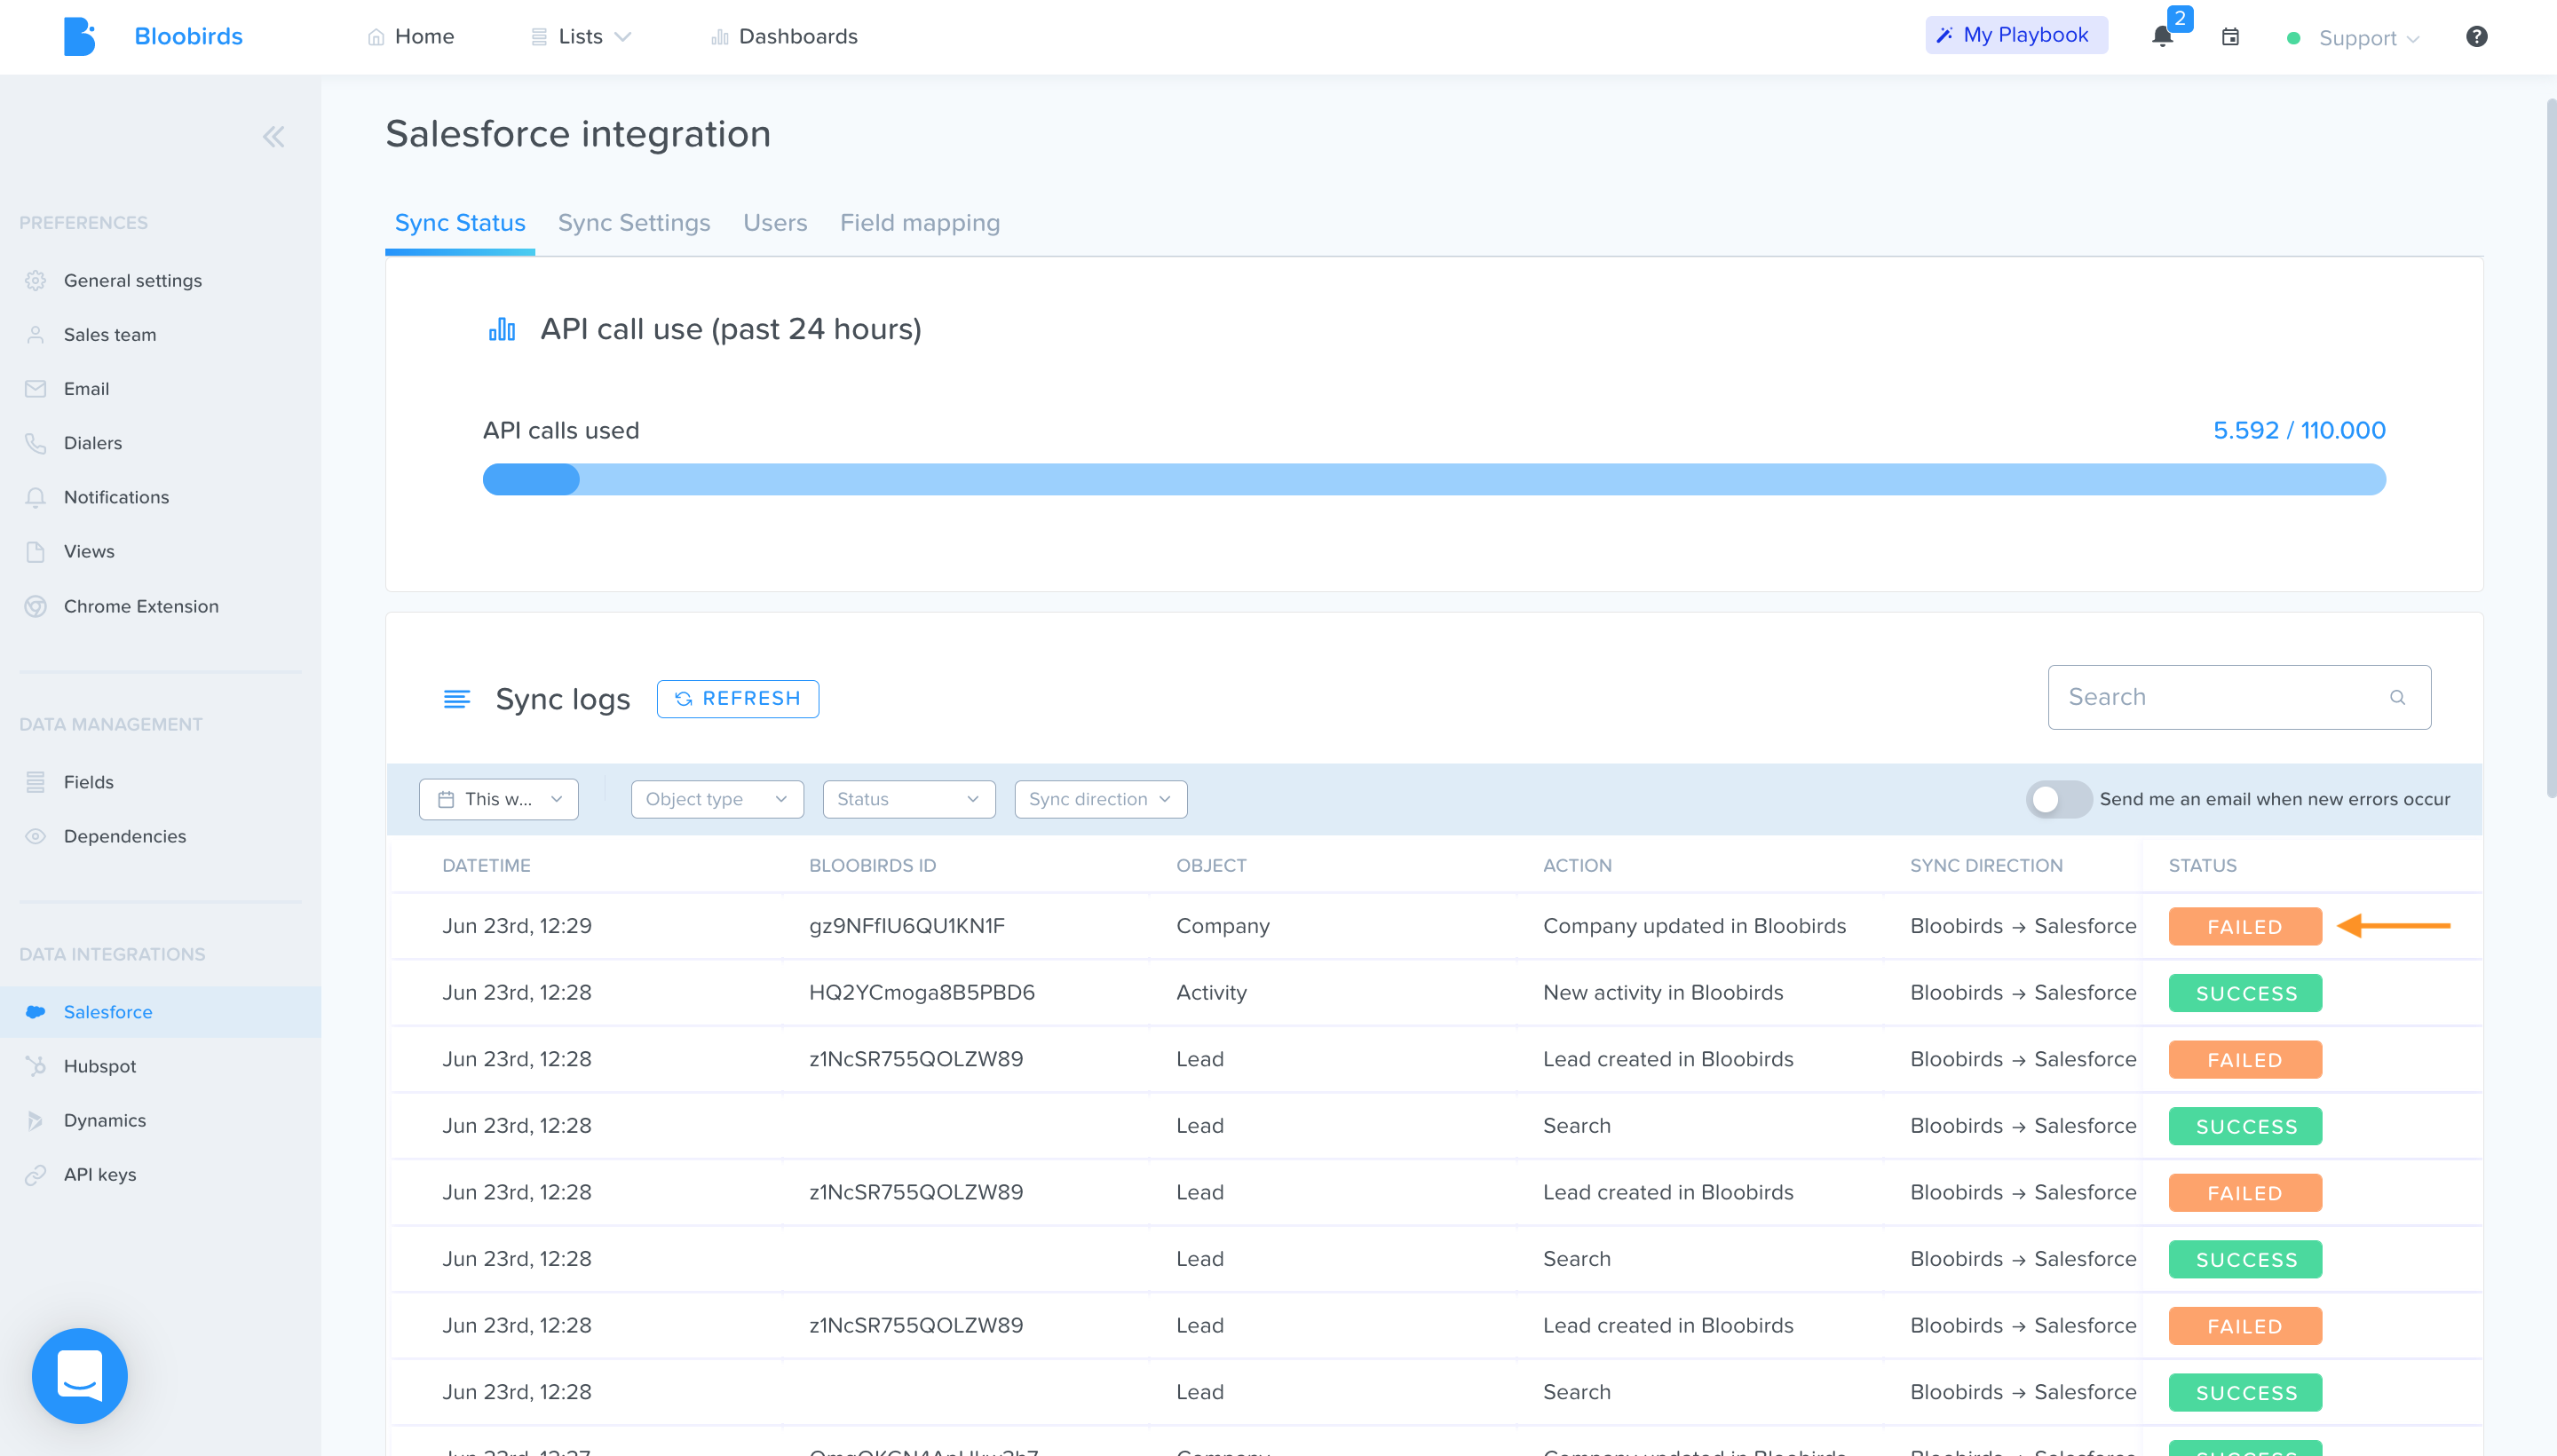Open the This week date filter
Viewport: 2557px width, 1456px height.
499,799
